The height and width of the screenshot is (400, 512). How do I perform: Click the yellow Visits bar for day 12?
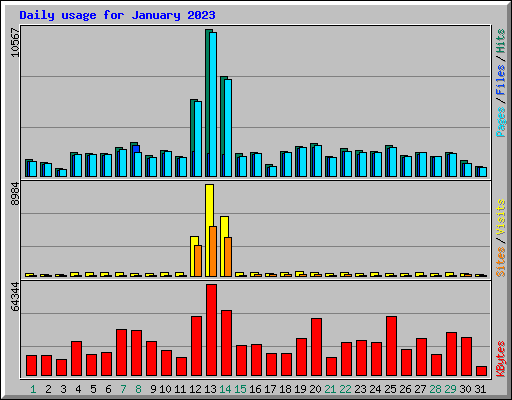point(194,256)
